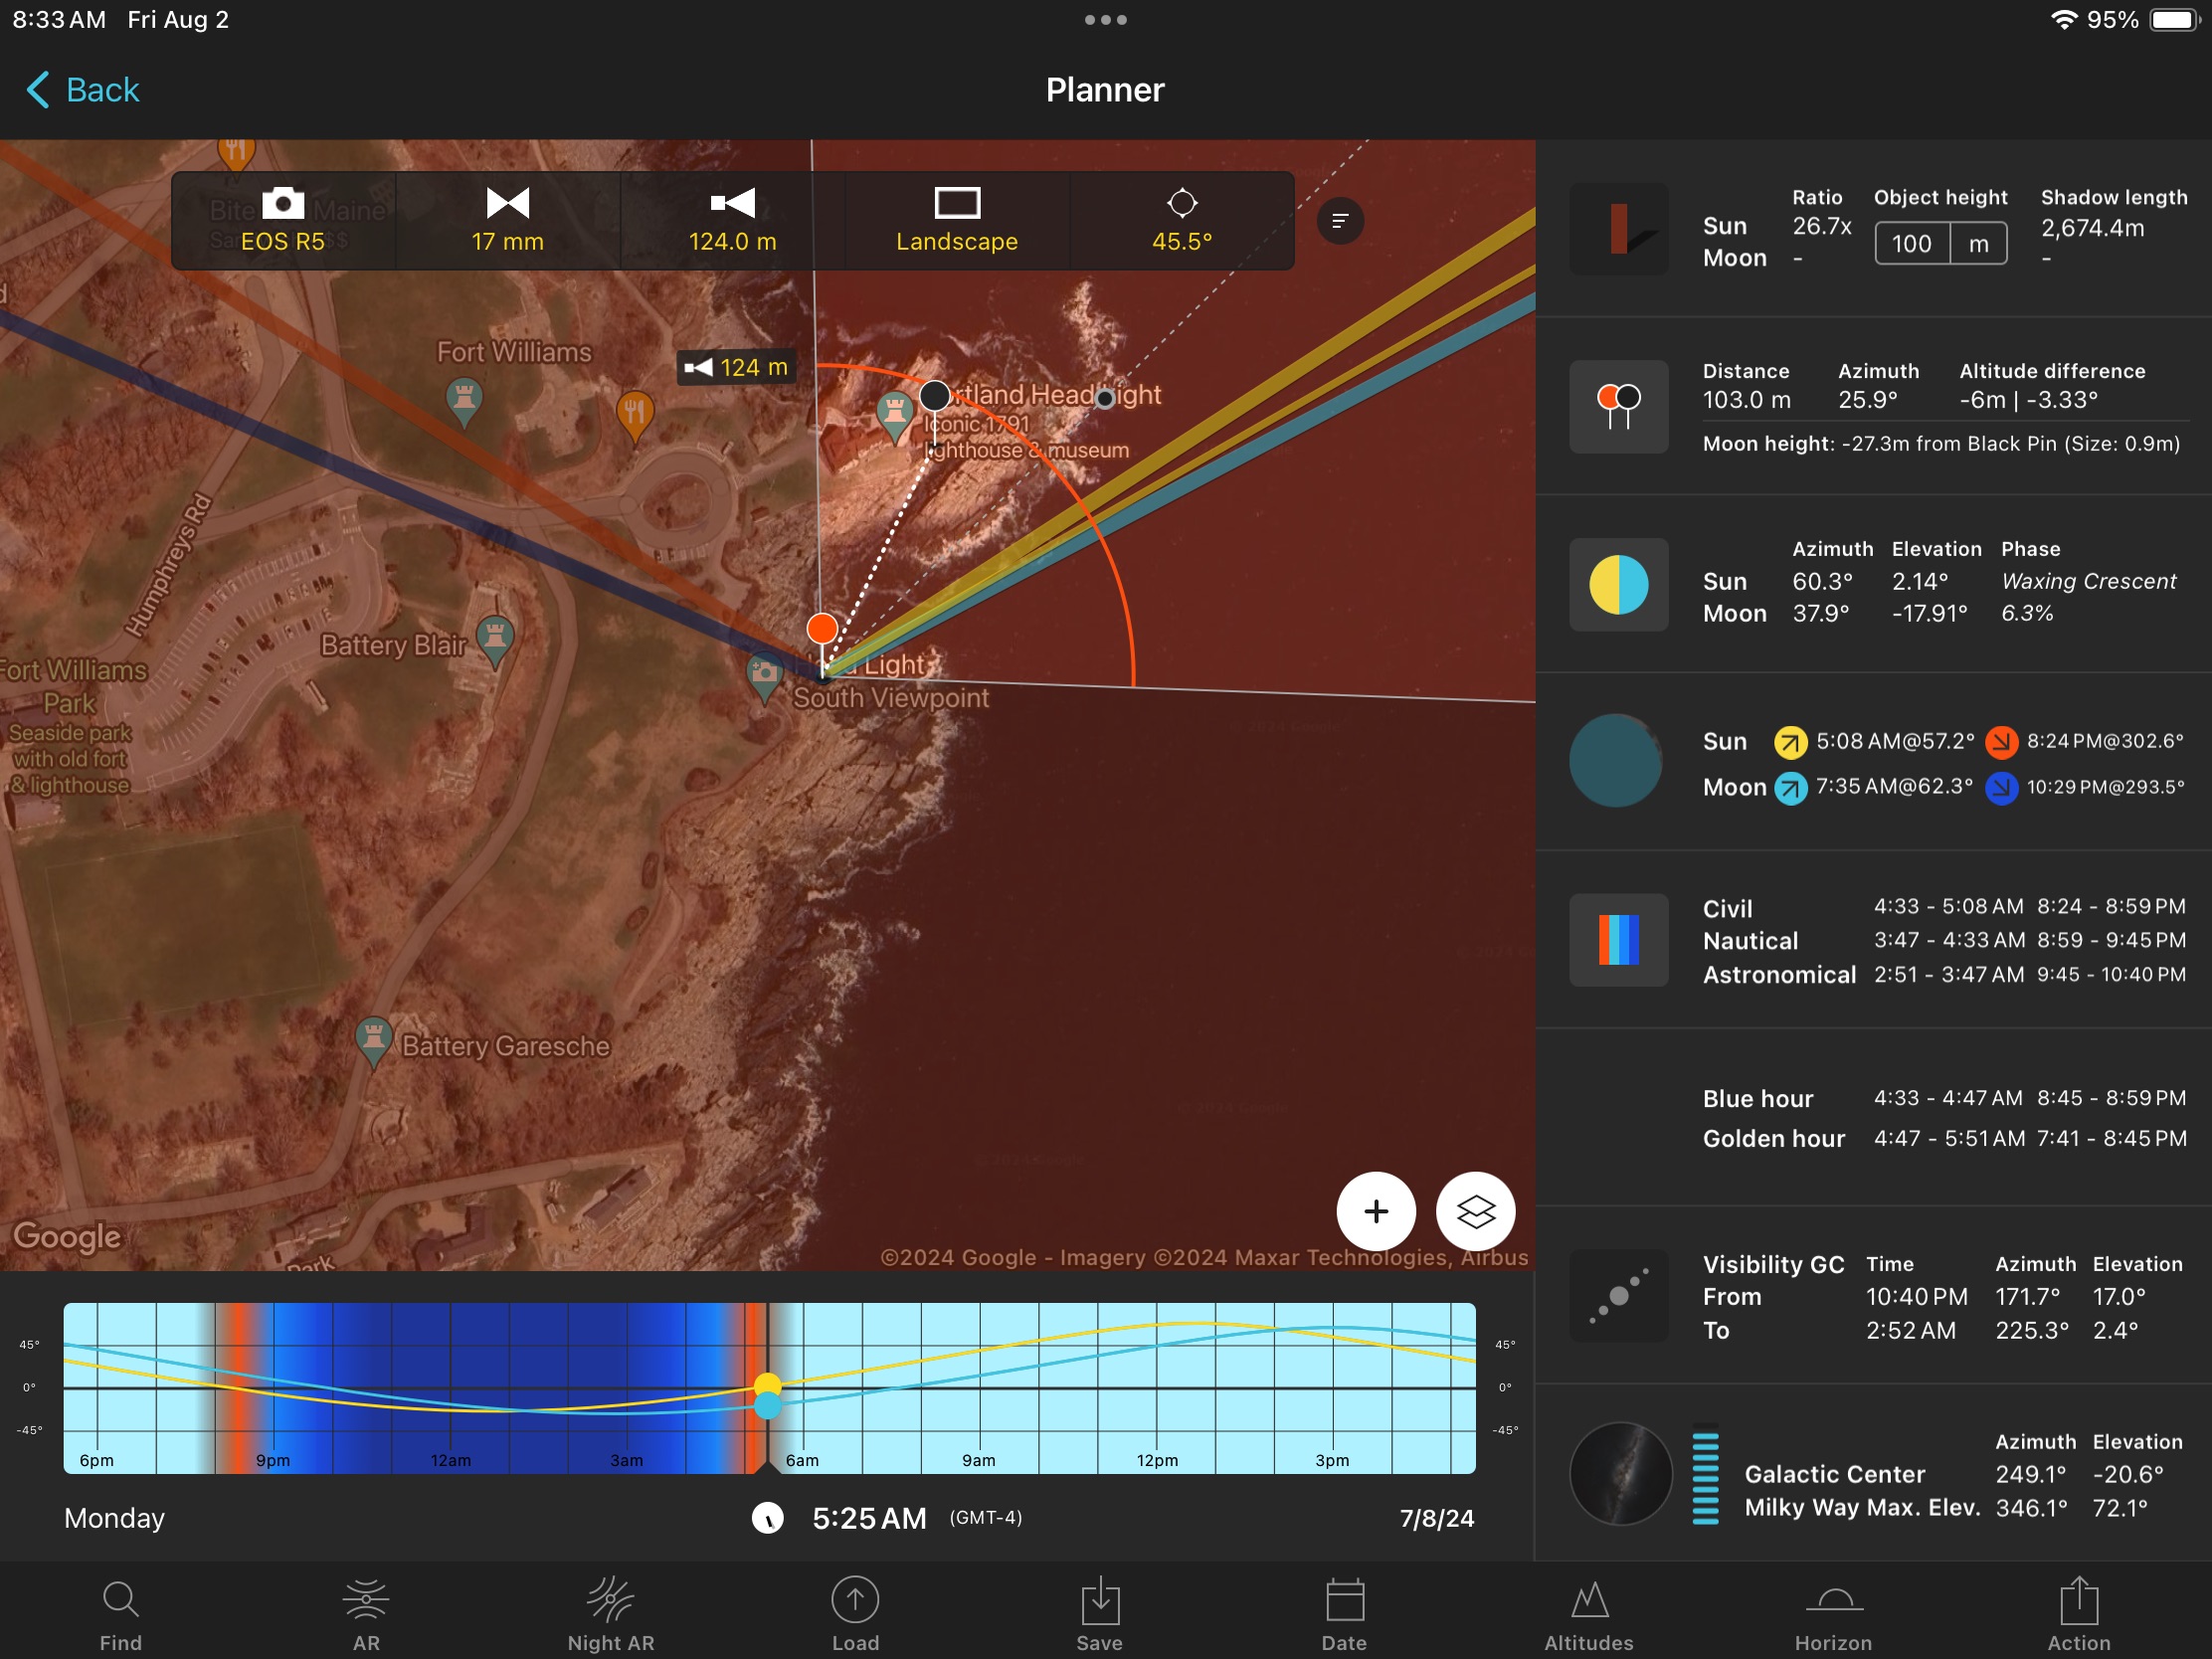The height and width of the screenshot is (1659, 2212).
Task: Show the Altitudes view
Action: point(1588,1615)
